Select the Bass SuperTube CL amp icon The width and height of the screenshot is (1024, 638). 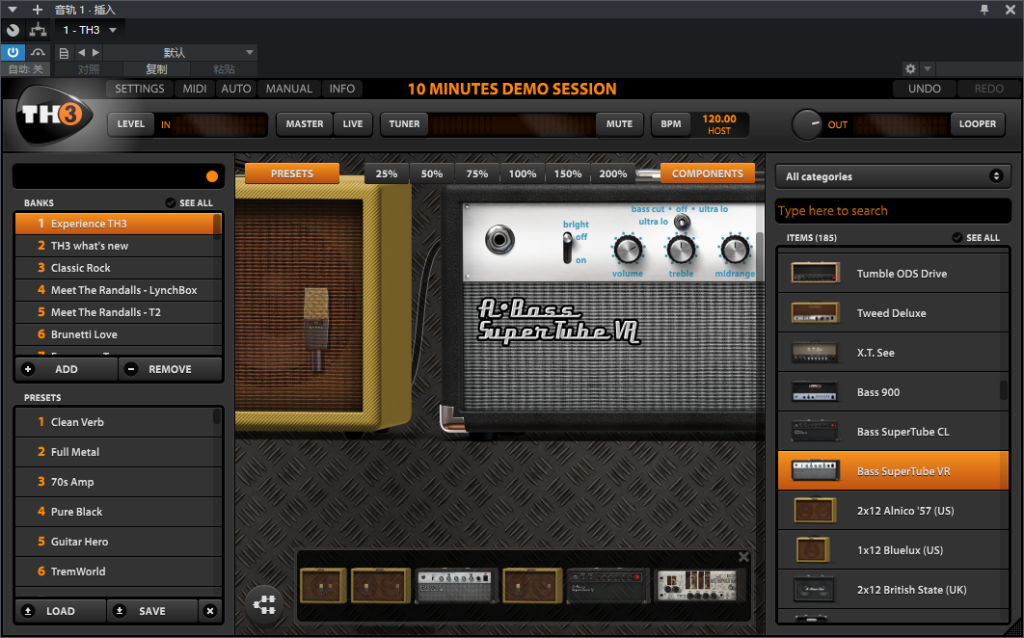point(815,431)
